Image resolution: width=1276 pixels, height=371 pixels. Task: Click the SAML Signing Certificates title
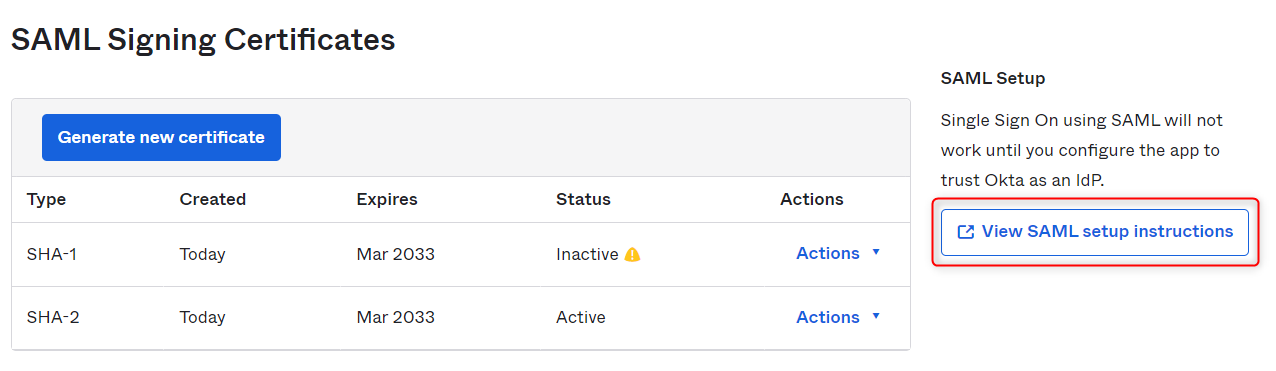coord(203,40)
